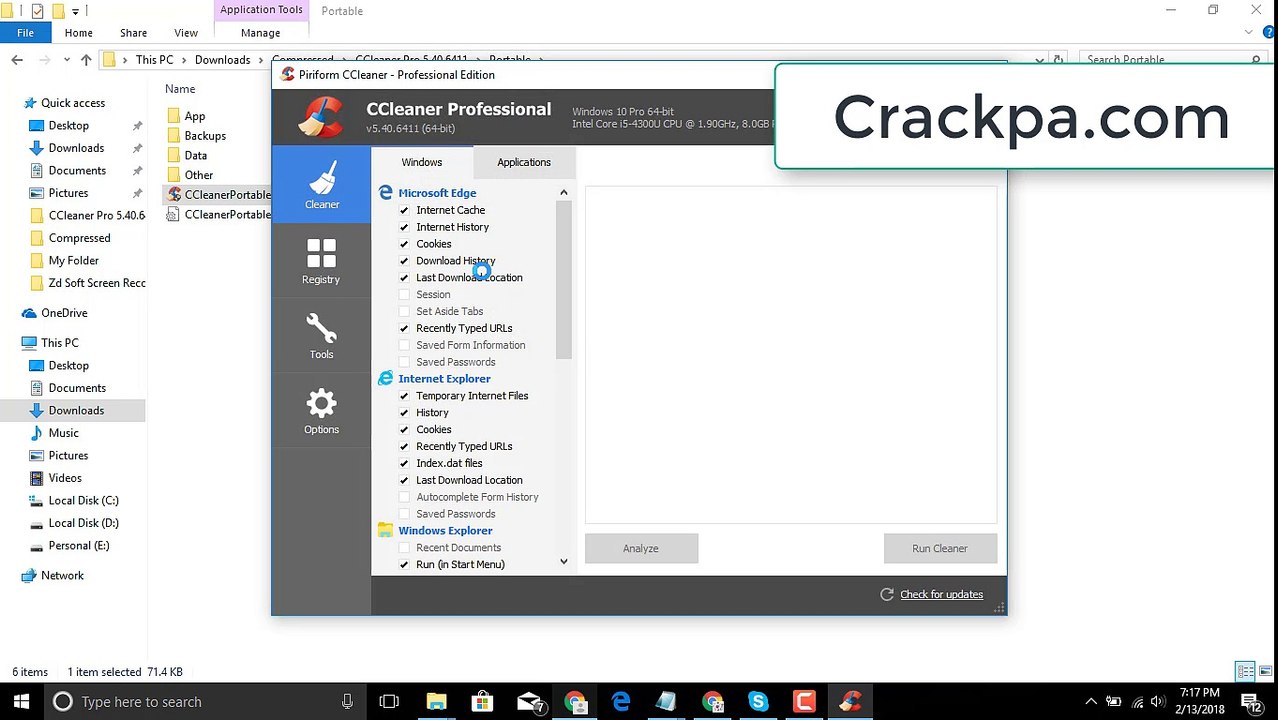Collapse the Microsoft Edge list with up arrow

pyautogui.click(x=564, y=192)
